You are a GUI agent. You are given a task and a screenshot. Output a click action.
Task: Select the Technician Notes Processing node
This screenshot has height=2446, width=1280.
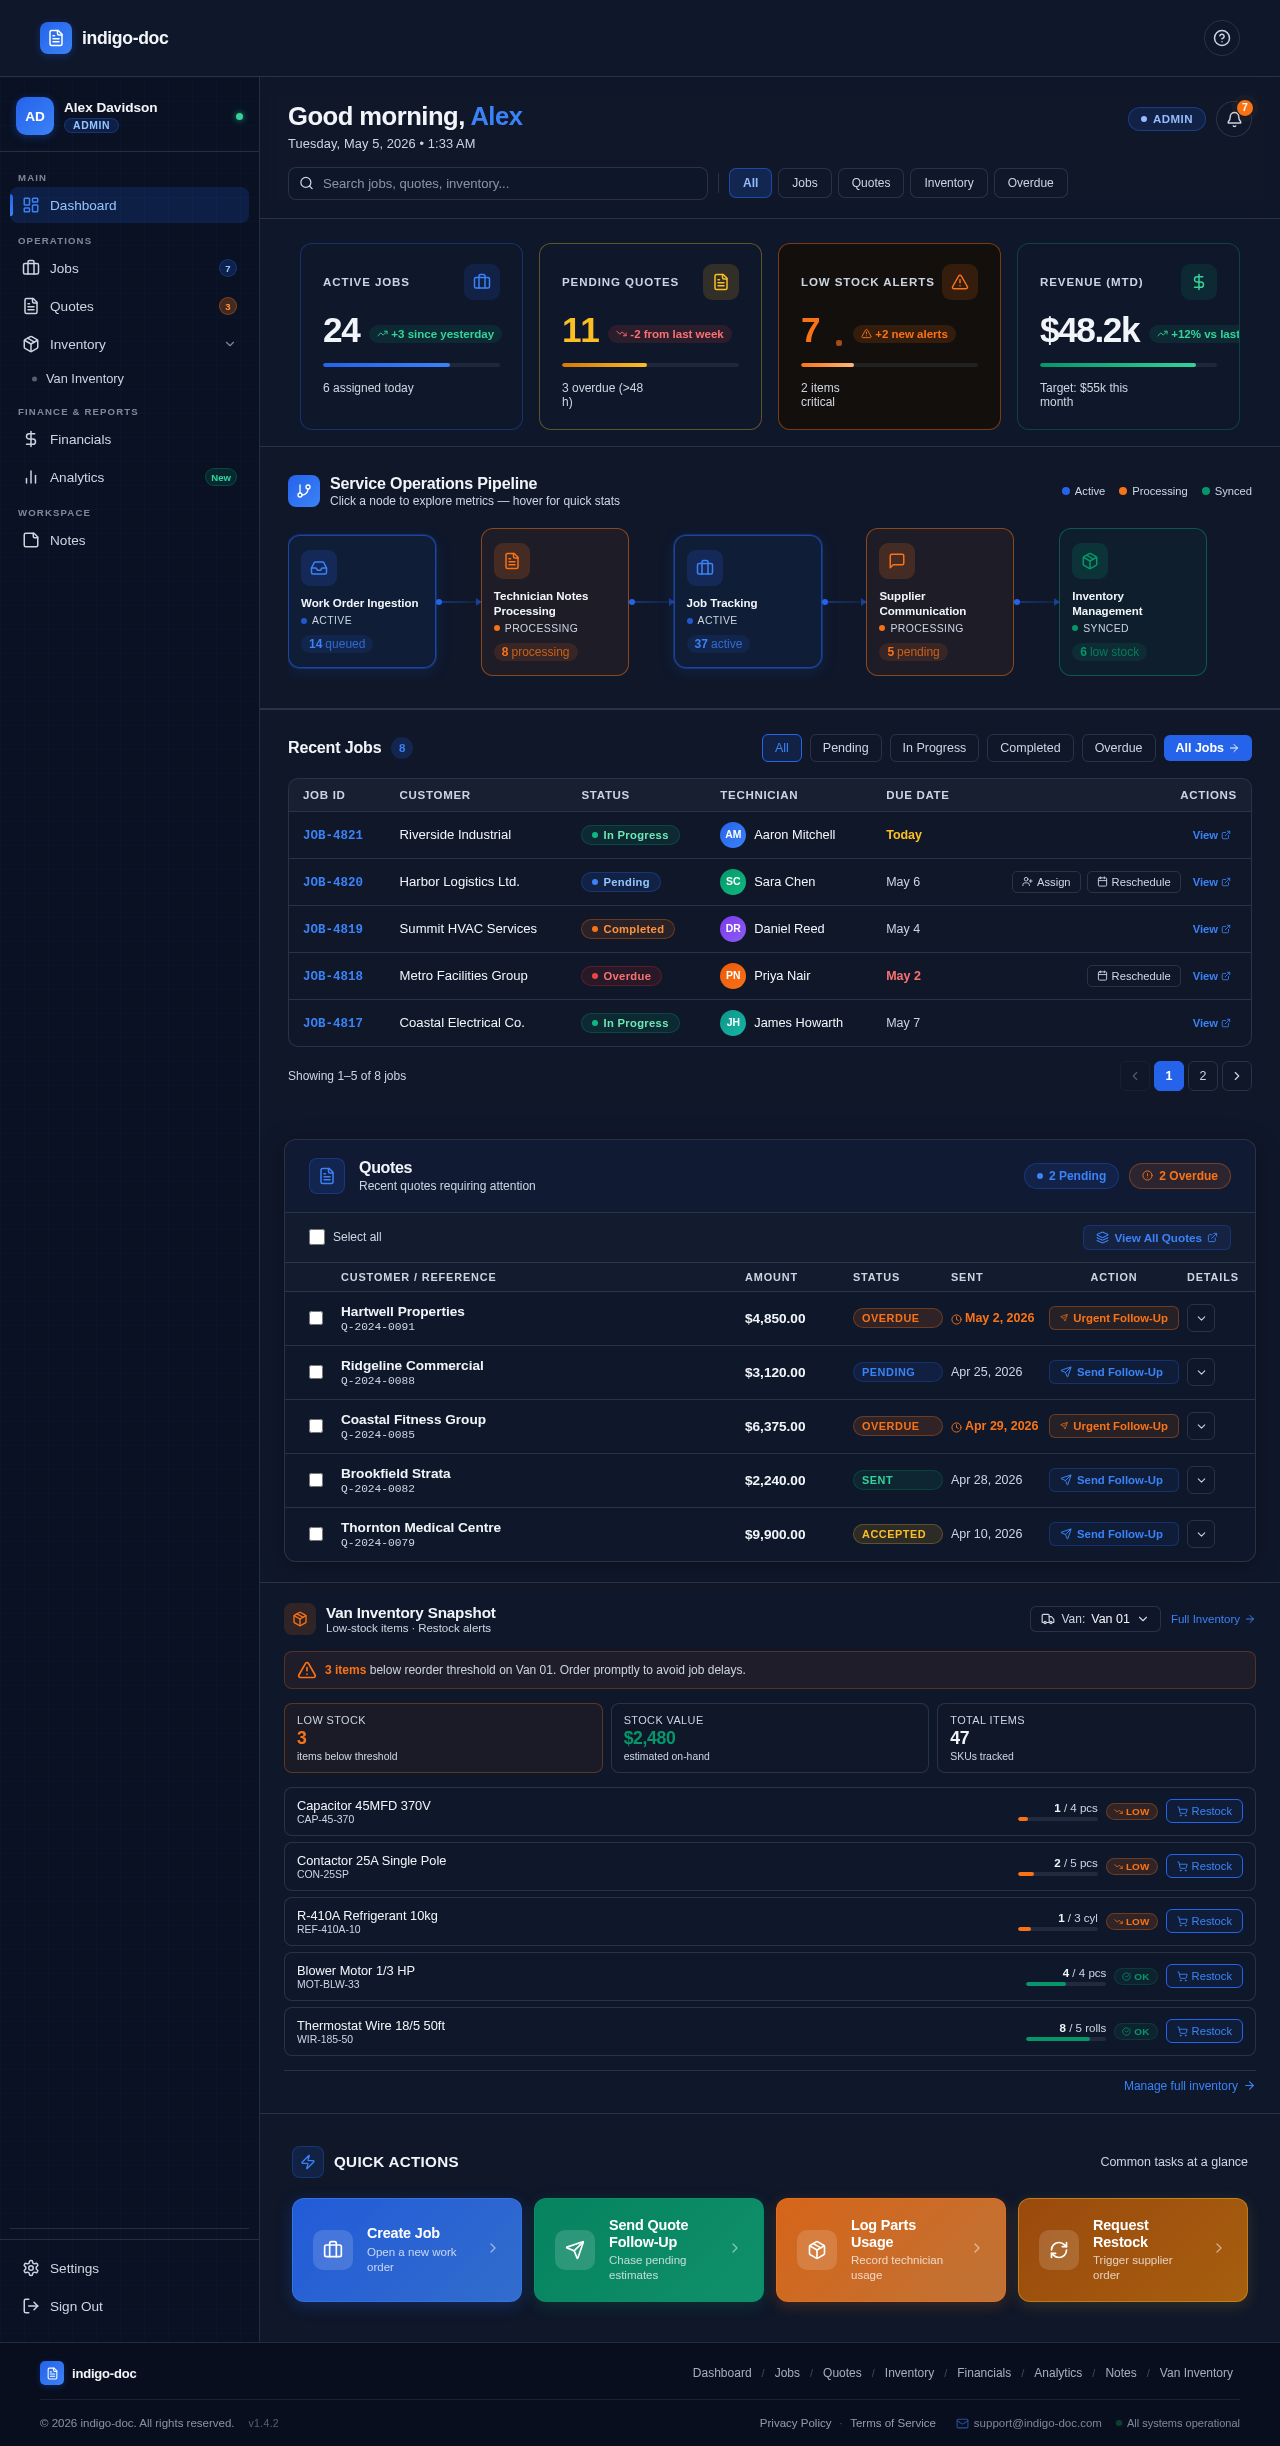pos(555,602)
